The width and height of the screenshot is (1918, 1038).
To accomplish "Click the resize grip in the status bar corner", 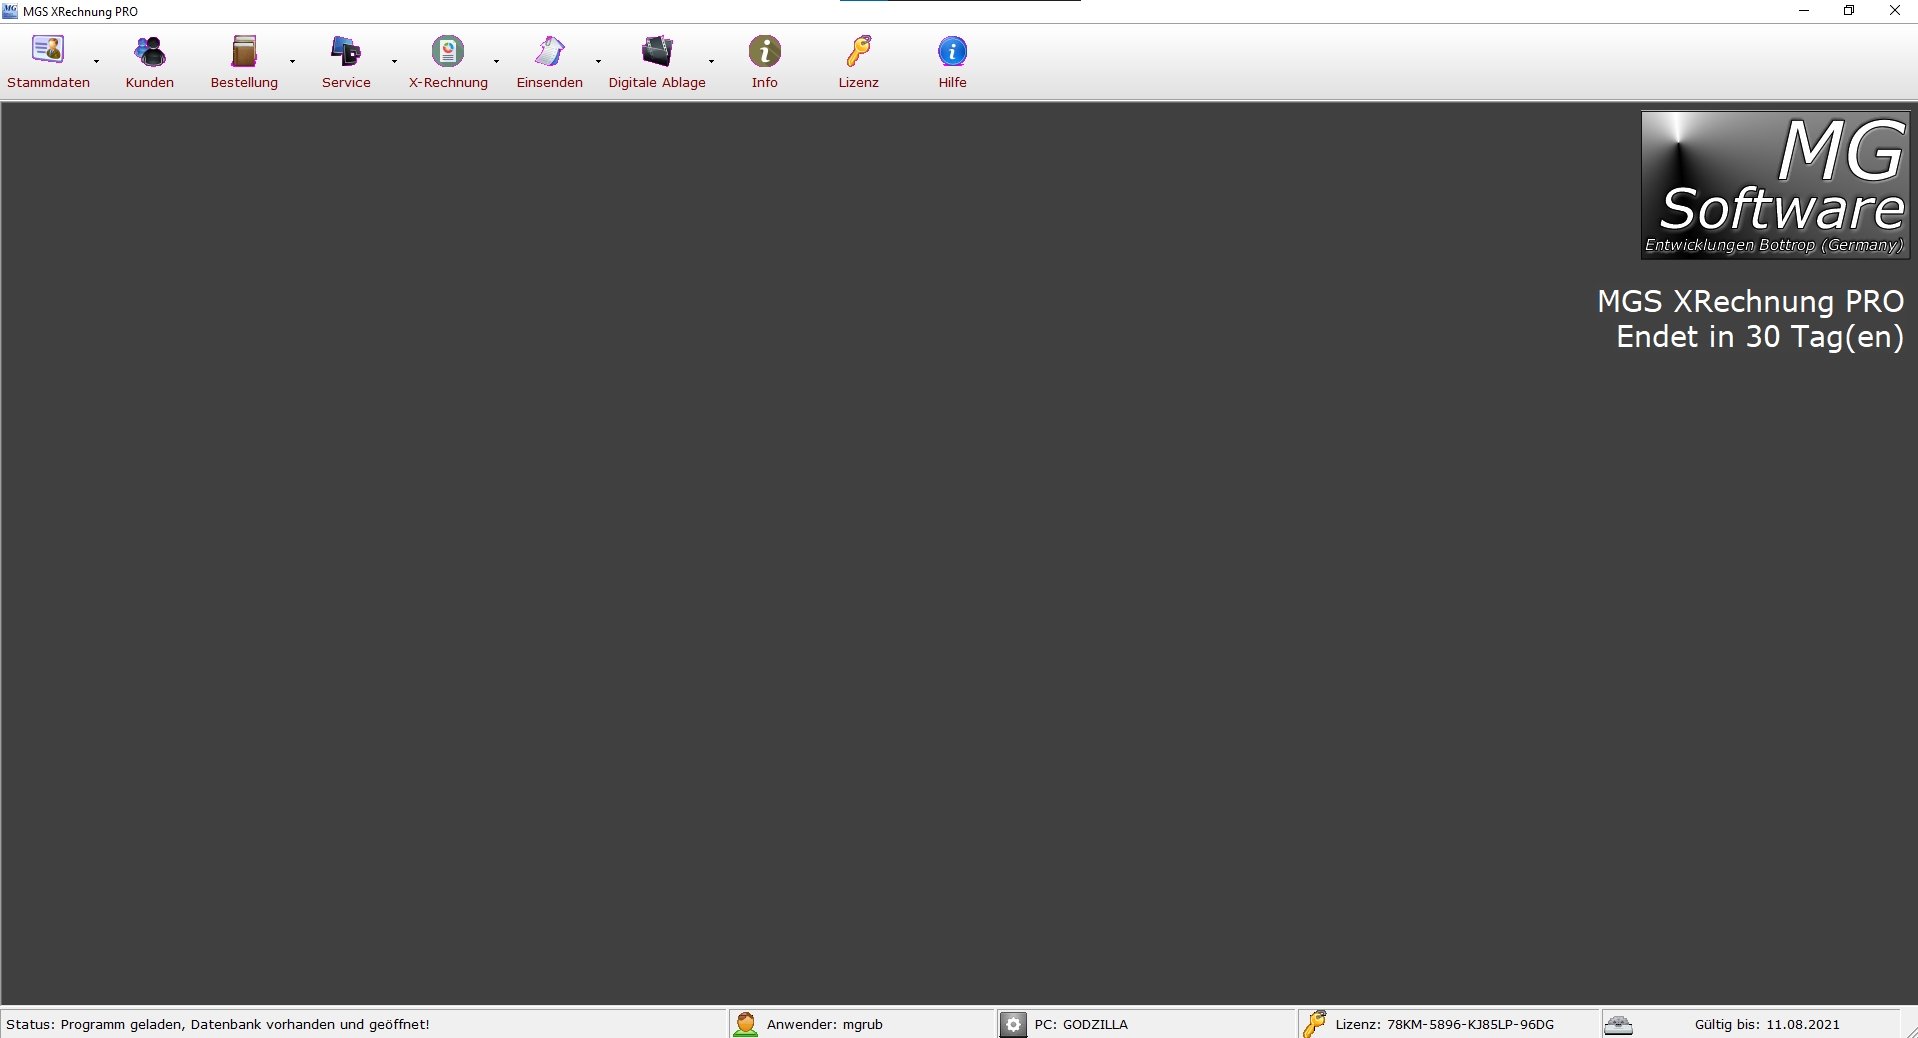I will [1911, 1031].
